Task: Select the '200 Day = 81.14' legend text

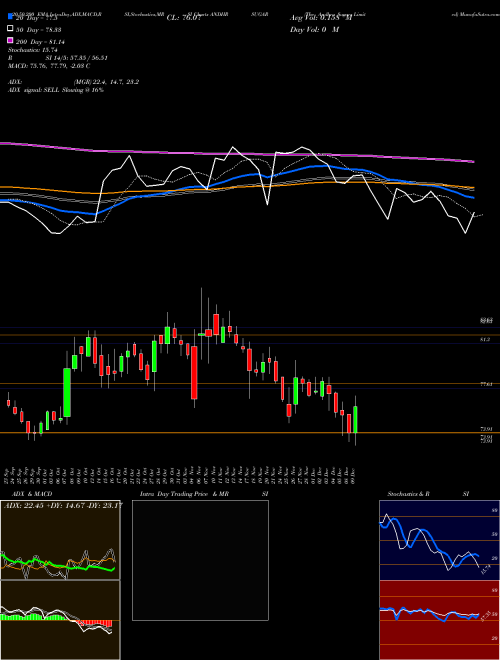Action: tap(40, 42)
